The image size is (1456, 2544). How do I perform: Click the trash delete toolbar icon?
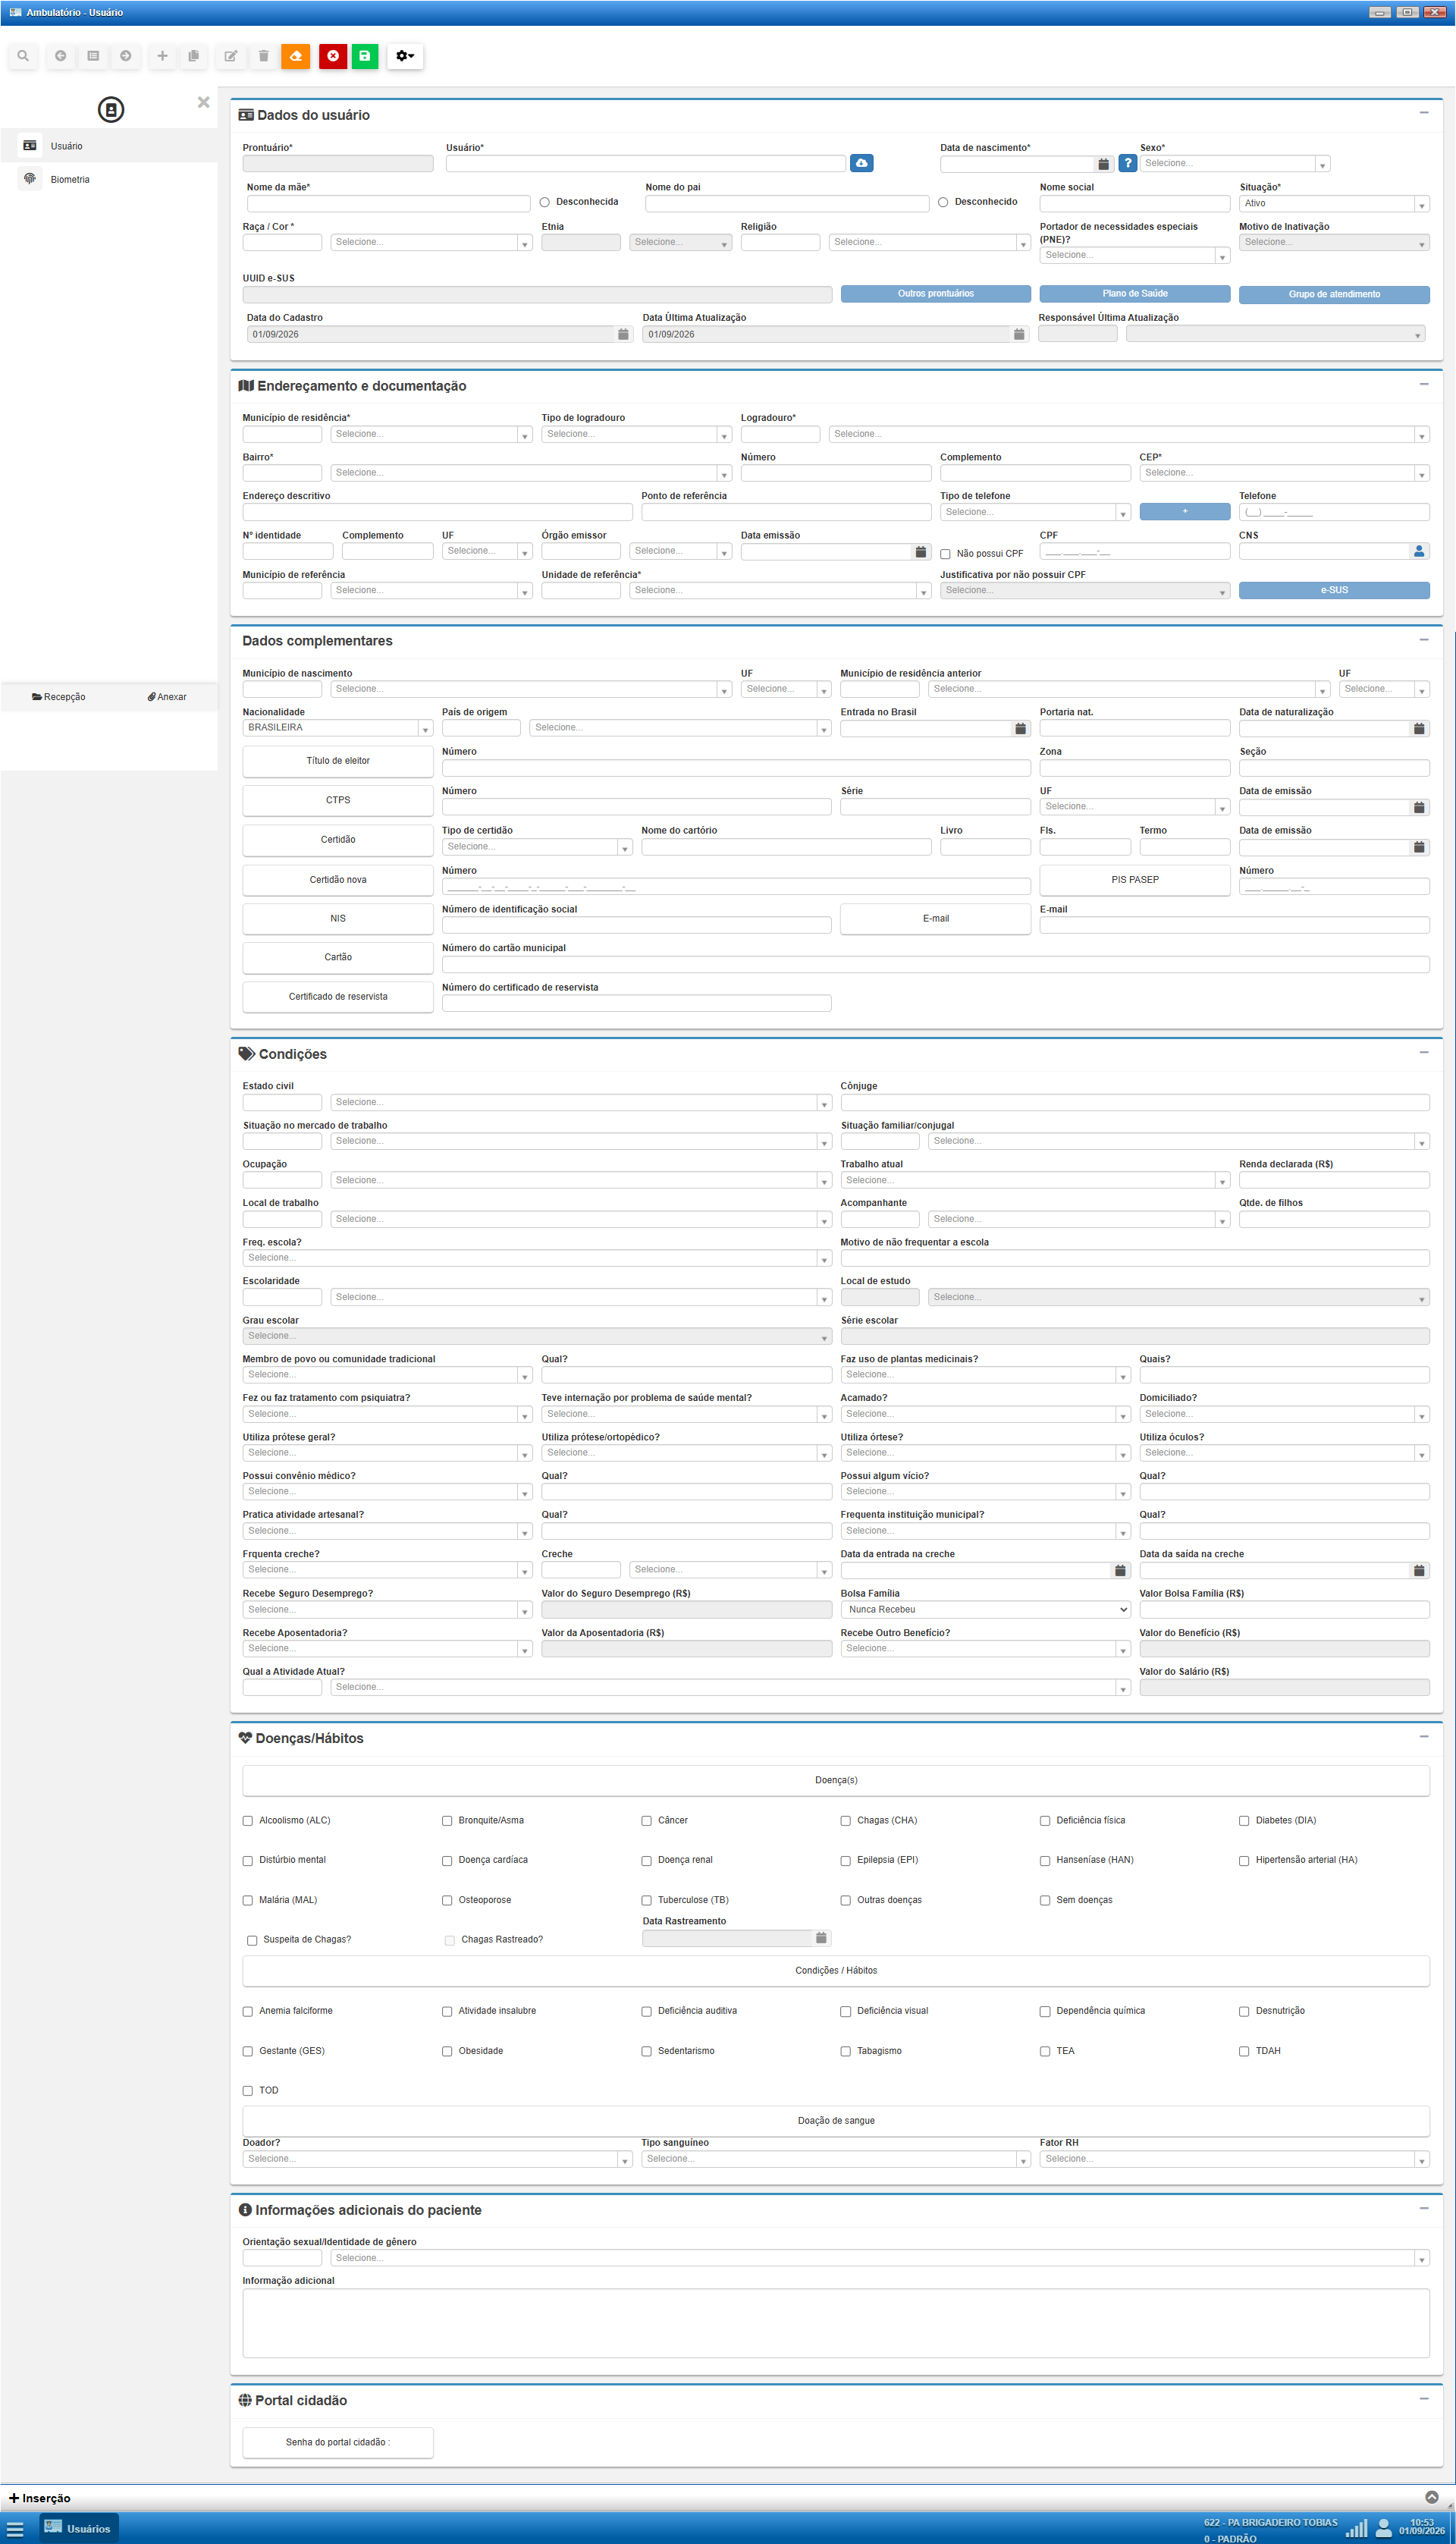pyautogui.click(x=264, y=56)
